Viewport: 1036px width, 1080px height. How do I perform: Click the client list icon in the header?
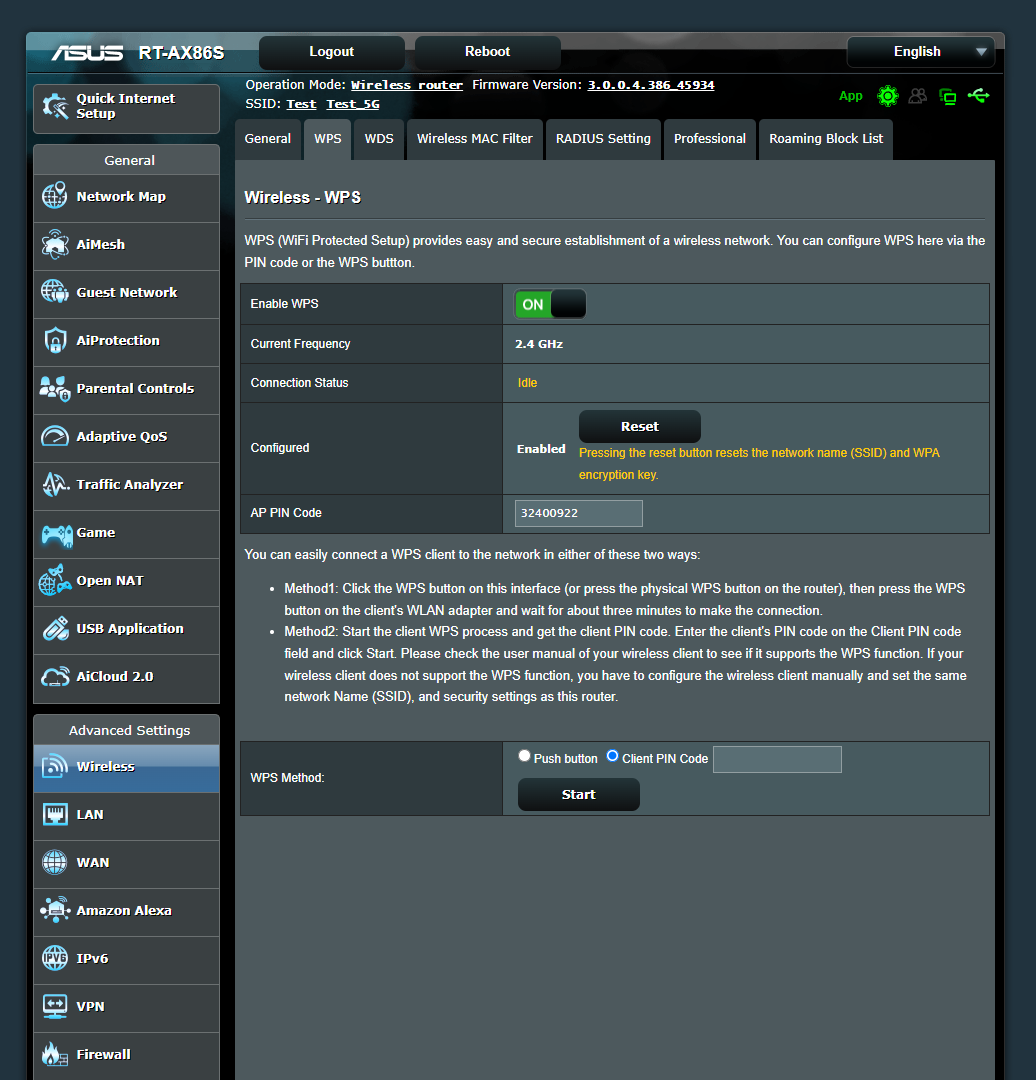click(x=918, y=96)
